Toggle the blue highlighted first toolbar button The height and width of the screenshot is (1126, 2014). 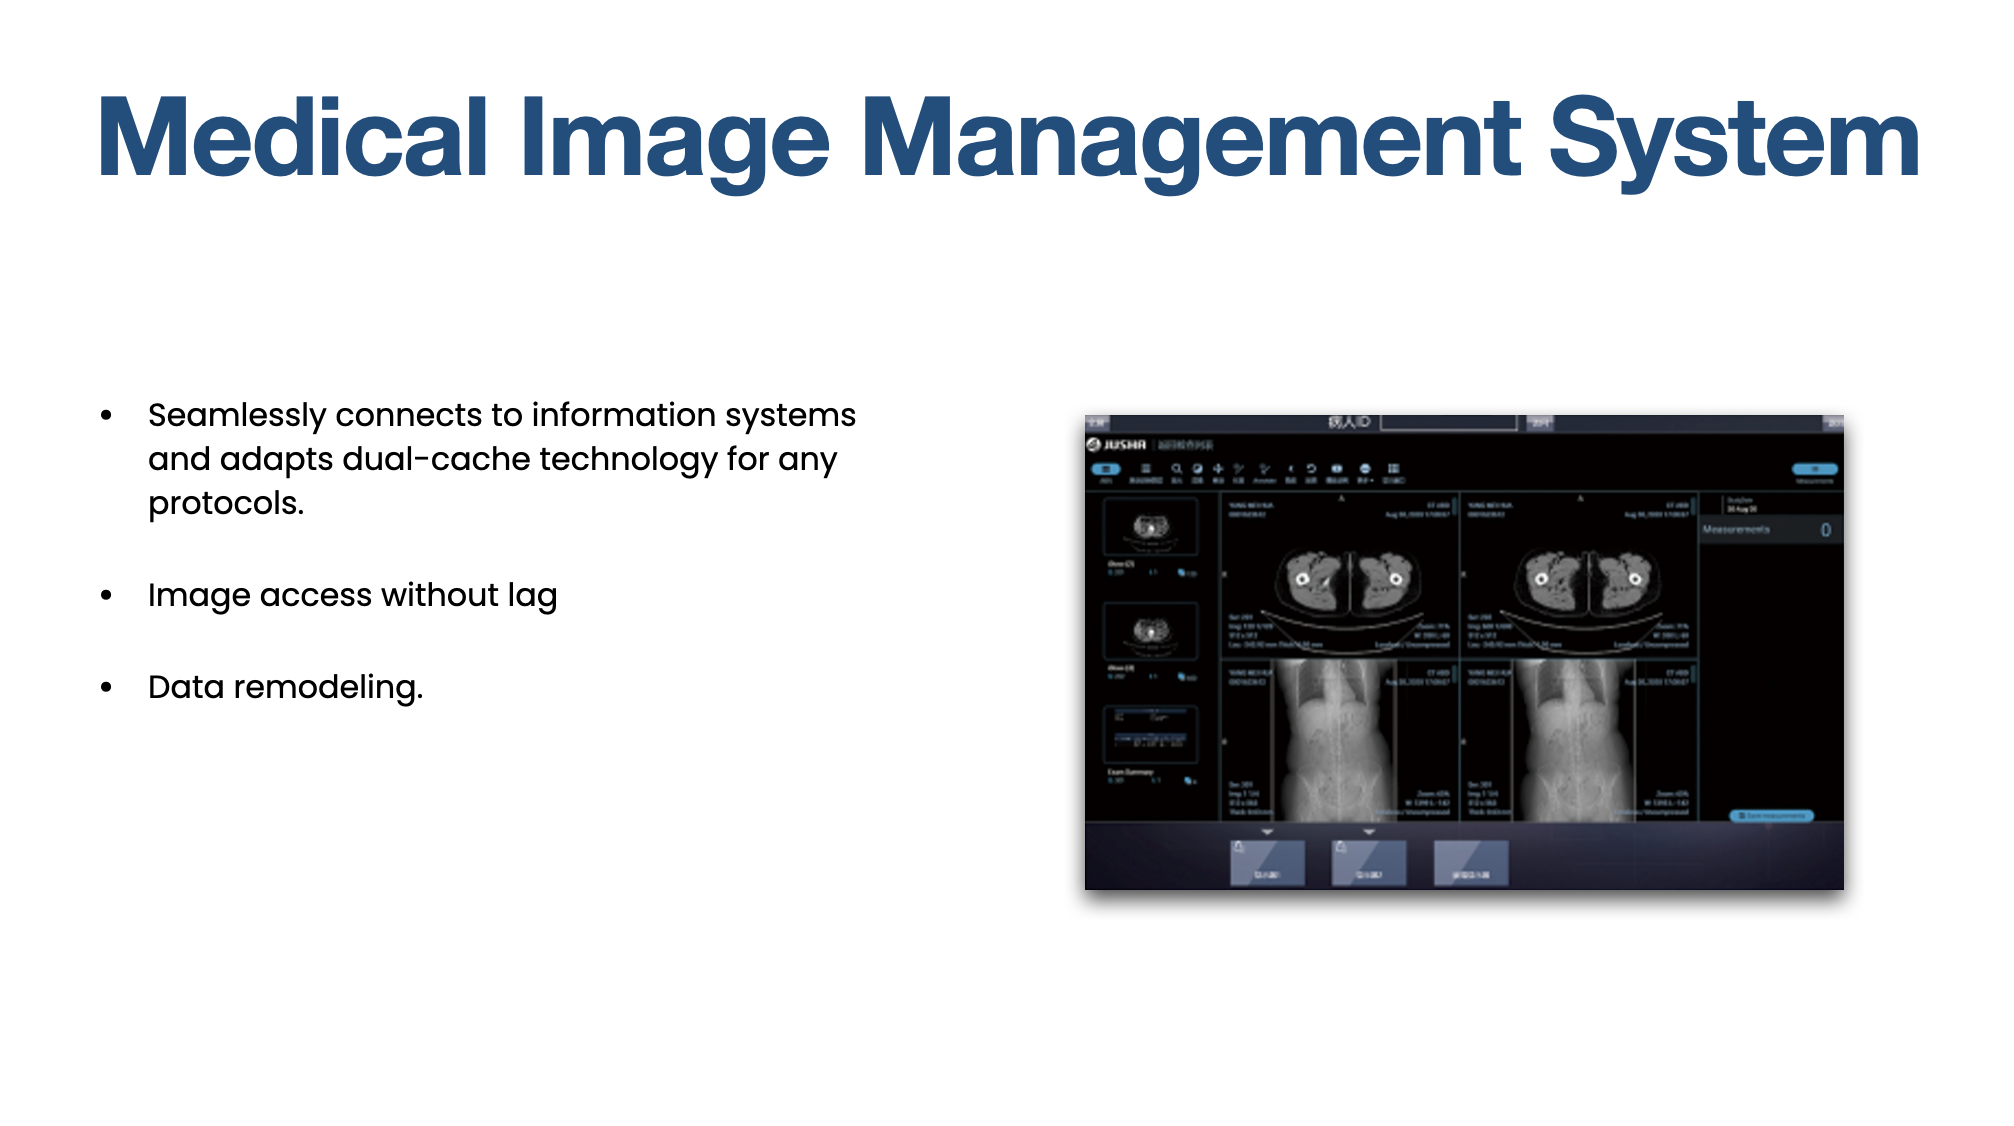(1106, 469)
